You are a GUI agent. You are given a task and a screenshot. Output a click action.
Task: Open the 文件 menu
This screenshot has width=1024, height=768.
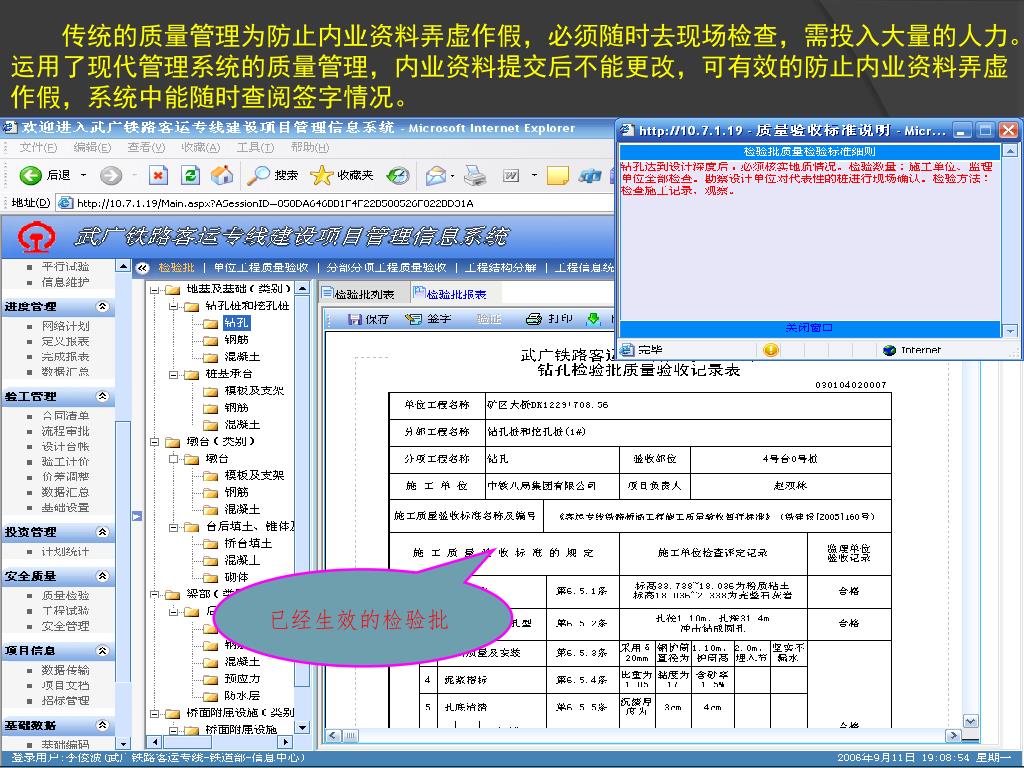click(38, 148)
